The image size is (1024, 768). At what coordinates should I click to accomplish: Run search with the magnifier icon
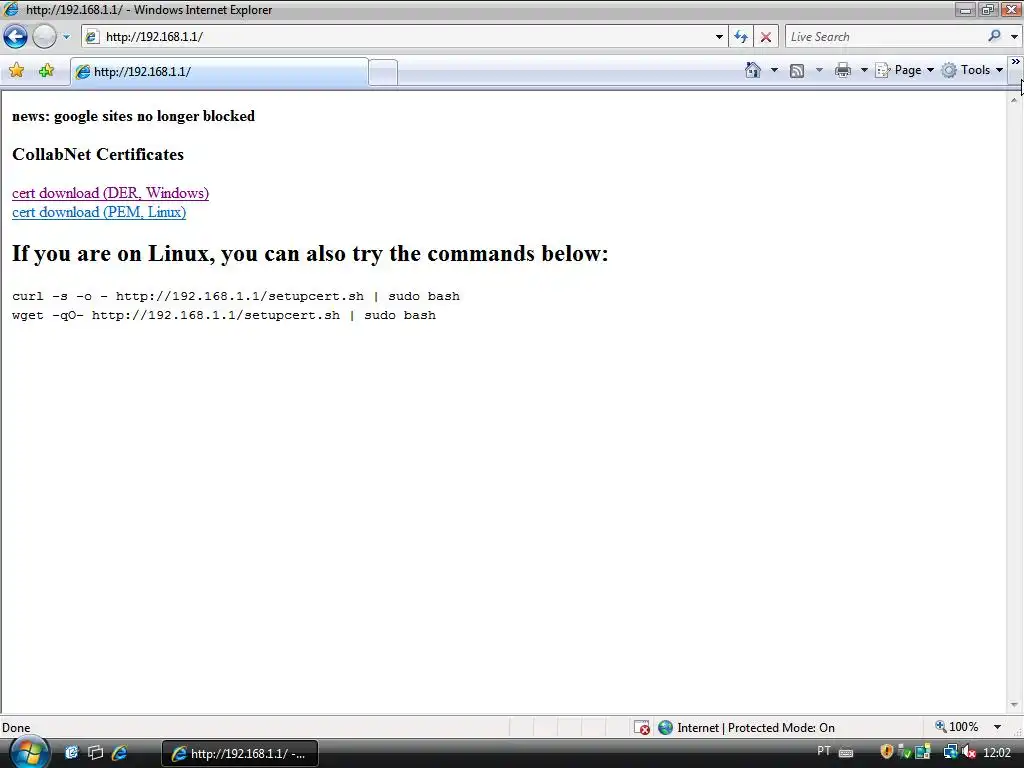[995, 36]
